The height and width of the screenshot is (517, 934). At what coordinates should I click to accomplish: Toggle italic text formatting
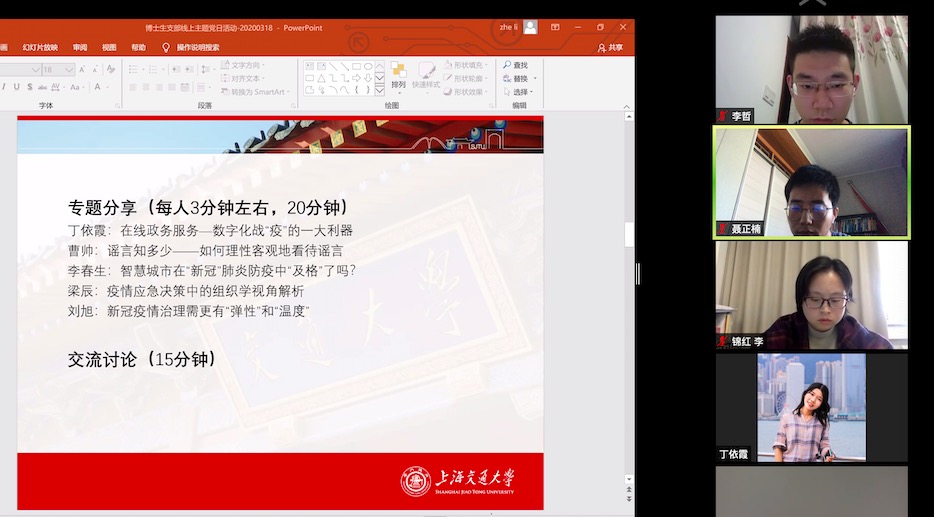click(x=4, y=88)
